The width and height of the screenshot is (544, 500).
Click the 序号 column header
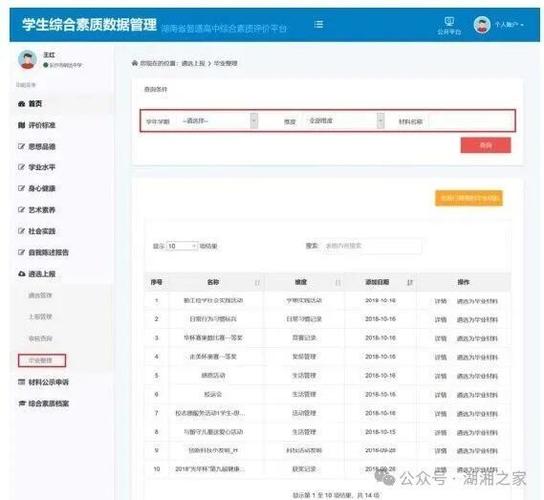pyautogui.click(x=156, y=282)
